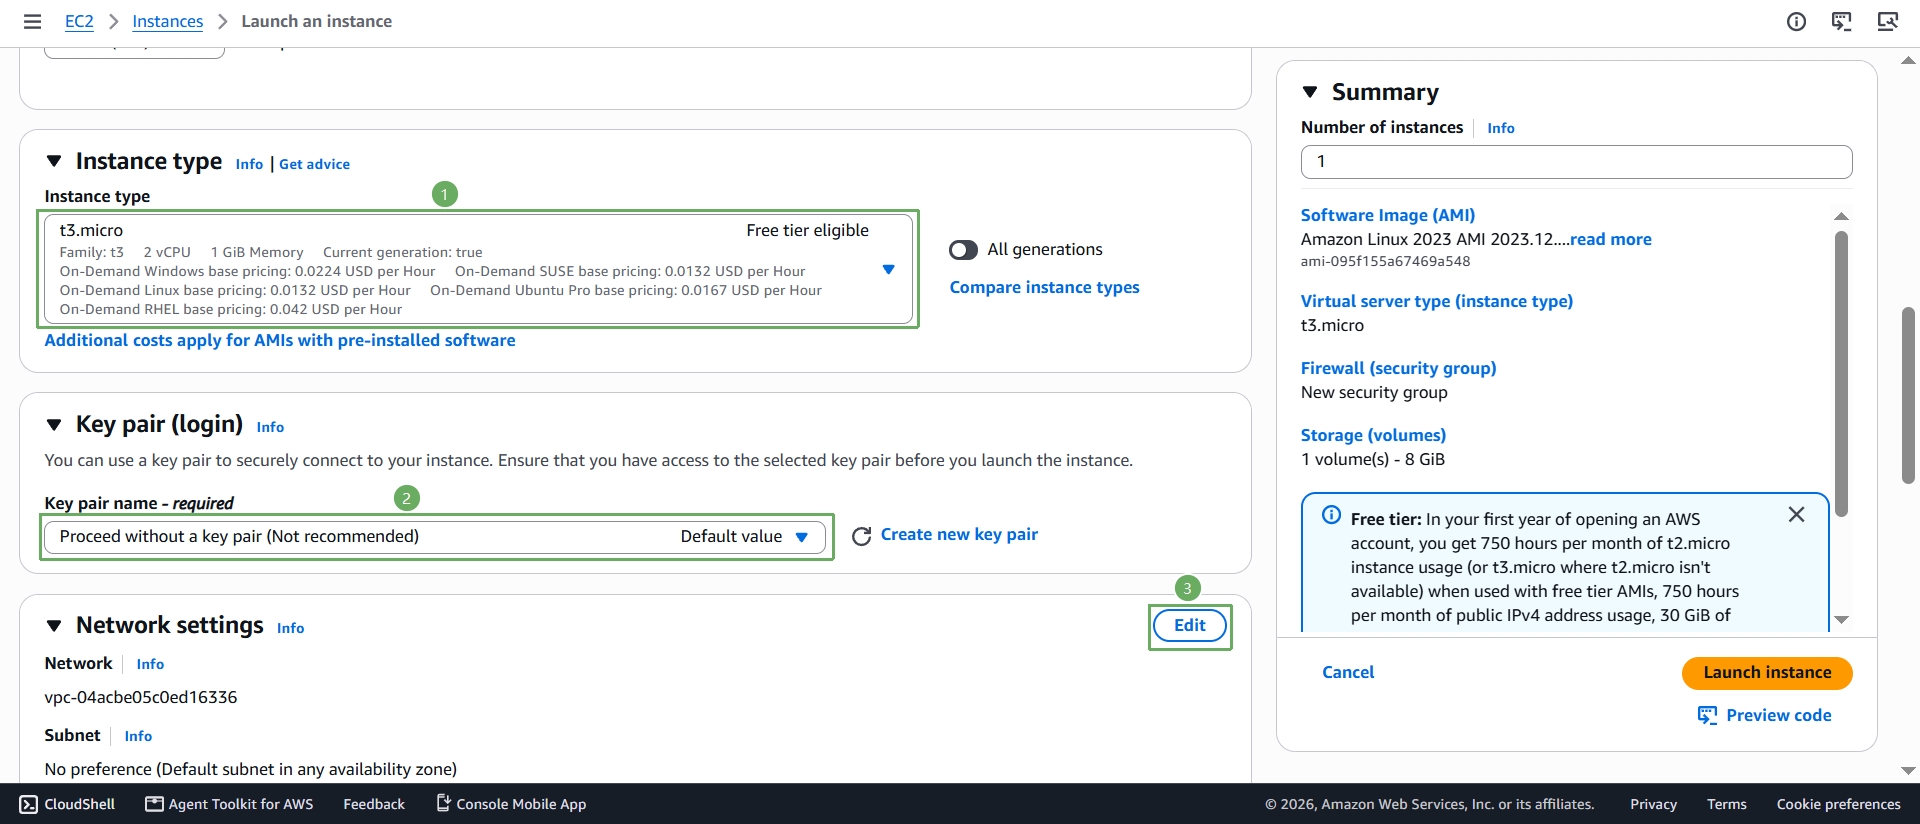Click the Free tier information circle icon
The image size is (1920, 824).
(1331, 515)
